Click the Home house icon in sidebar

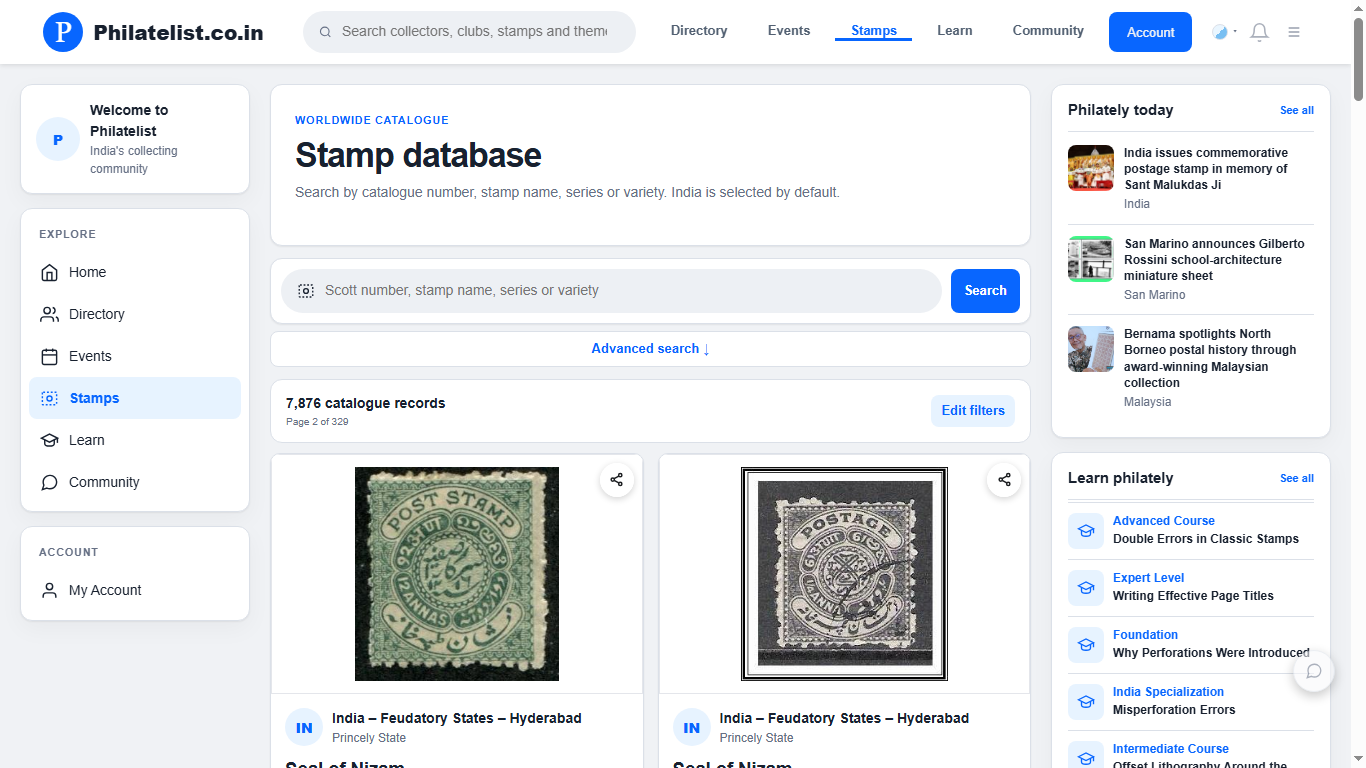(49, 272)
